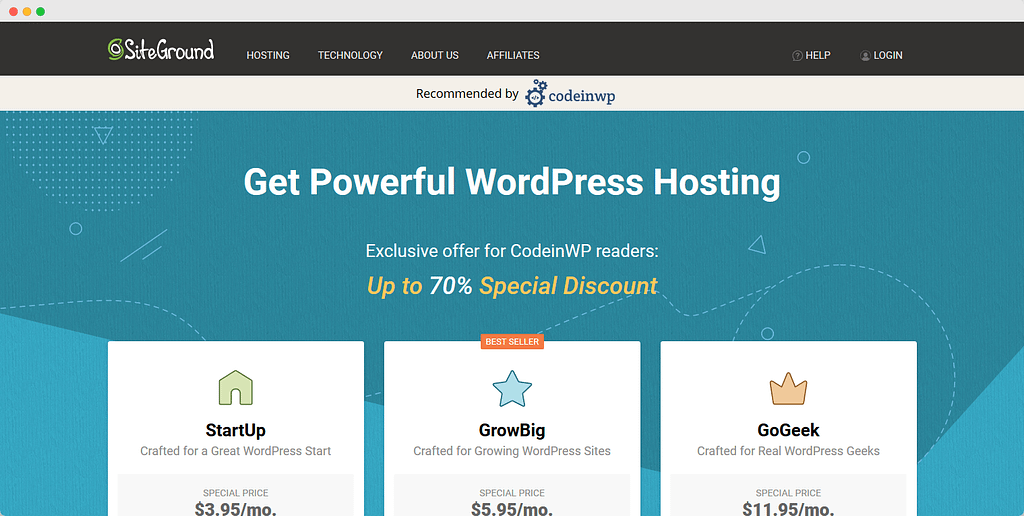Select the GrowBig plan title
1024x516 pixels.
512,430
